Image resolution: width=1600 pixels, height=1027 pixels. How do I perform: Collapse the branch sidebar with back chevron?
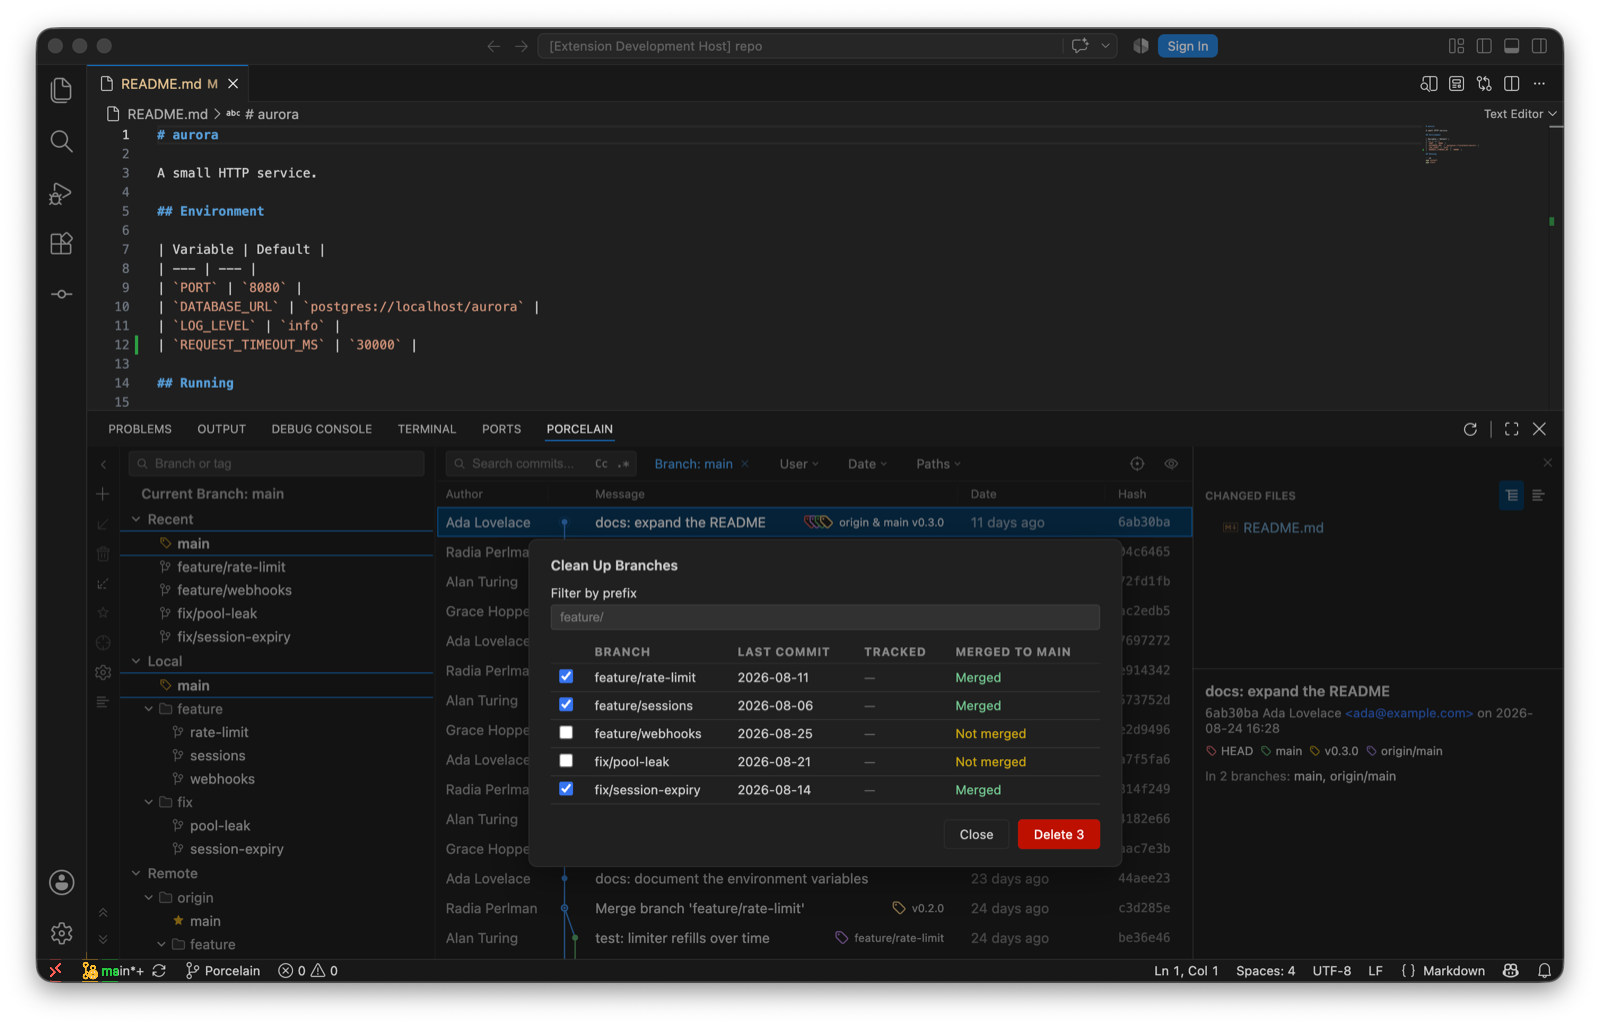pyautogui.click(x=103, y=464)
